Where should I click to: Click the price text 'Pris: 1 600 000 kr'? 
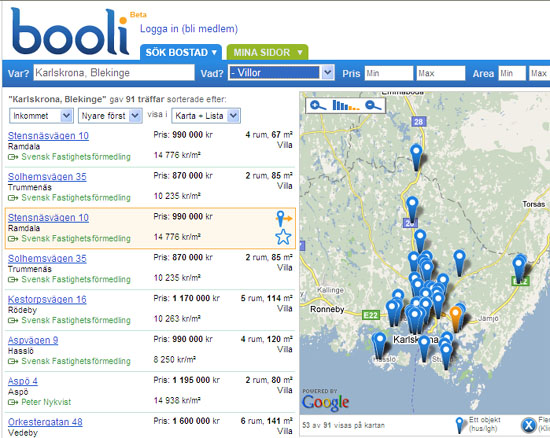point(187,421)
